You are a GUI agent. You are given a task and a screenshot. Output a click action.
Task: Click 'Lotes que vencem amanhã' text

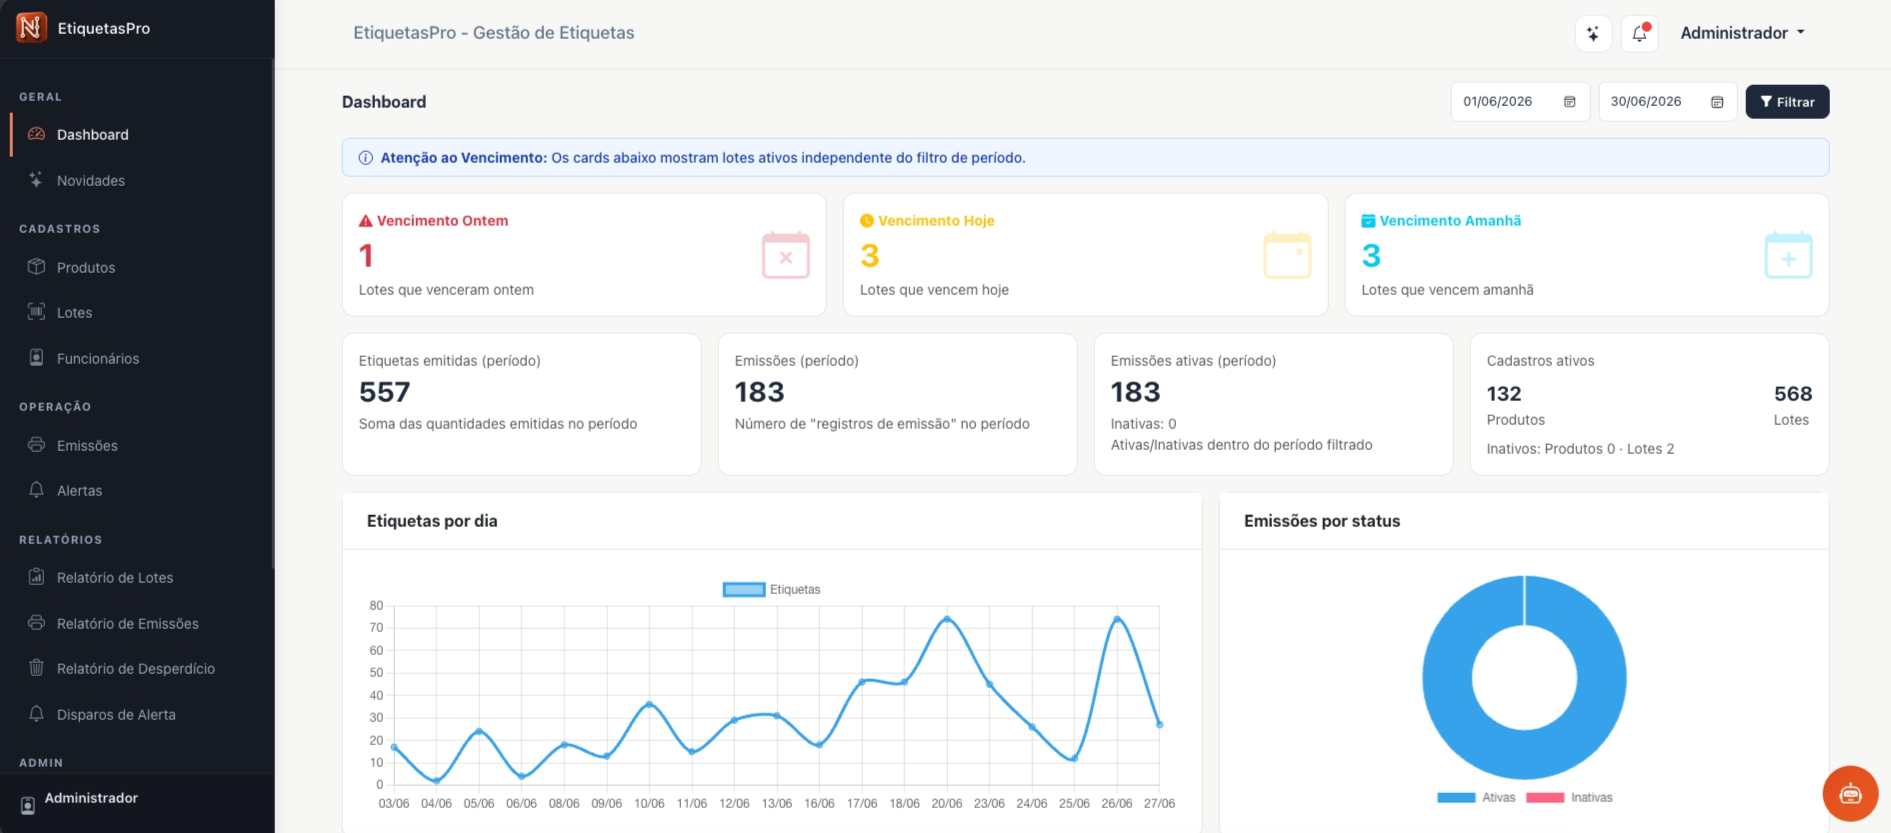click(x=1447, y=290)
